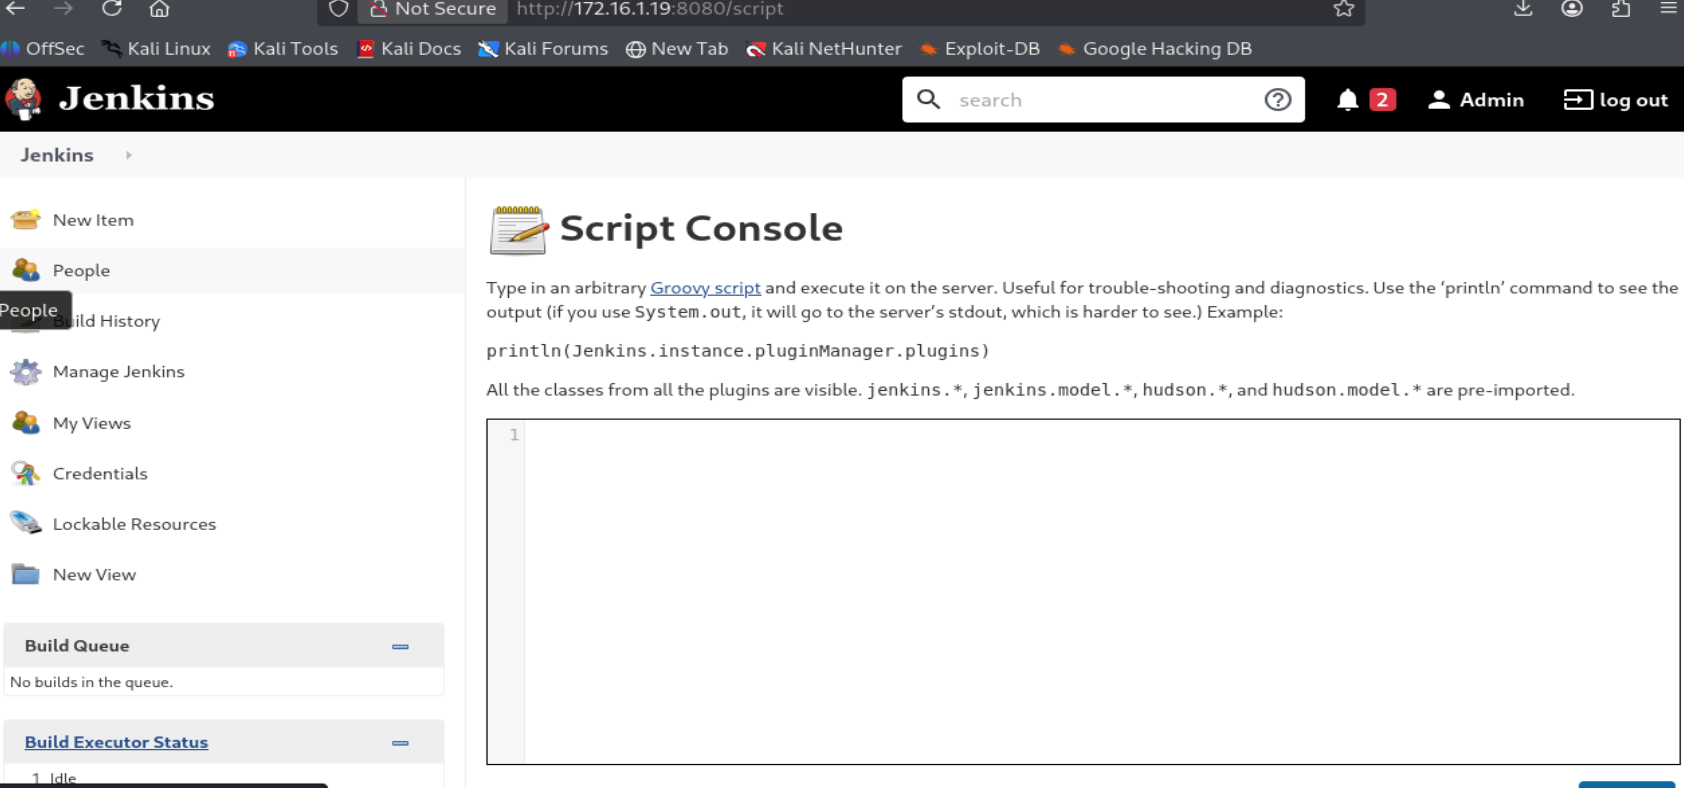Click the println example code line
This screenshot has height=788, width=1684.
tap(738, 351)
